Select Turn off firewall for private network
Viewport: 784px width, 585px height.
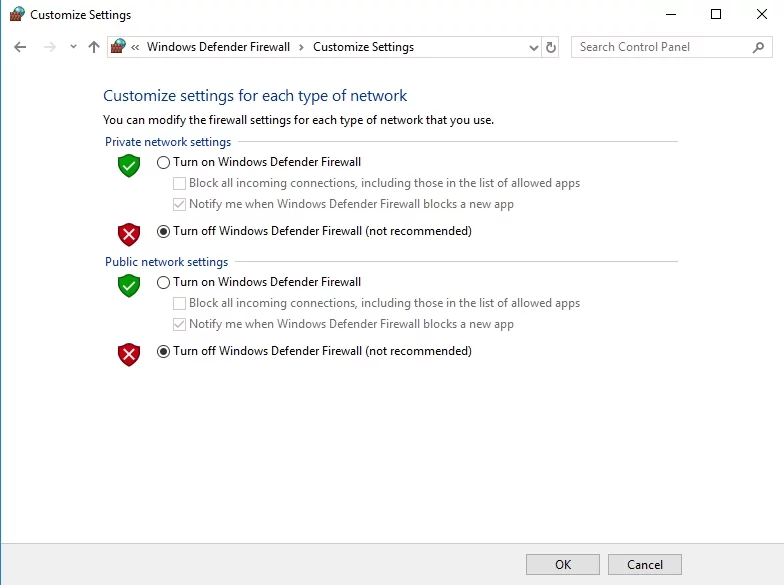pyautogui.click(x=164, y=231)
